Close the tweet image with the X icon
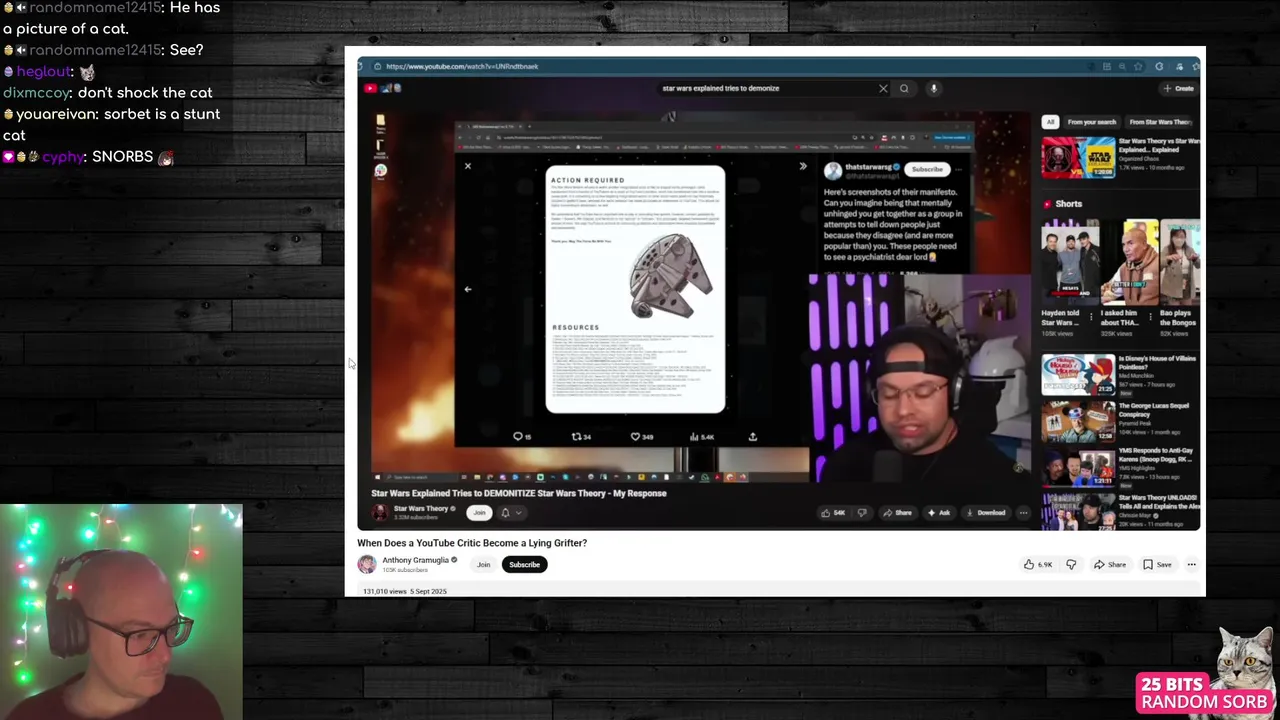 point(467,166)
